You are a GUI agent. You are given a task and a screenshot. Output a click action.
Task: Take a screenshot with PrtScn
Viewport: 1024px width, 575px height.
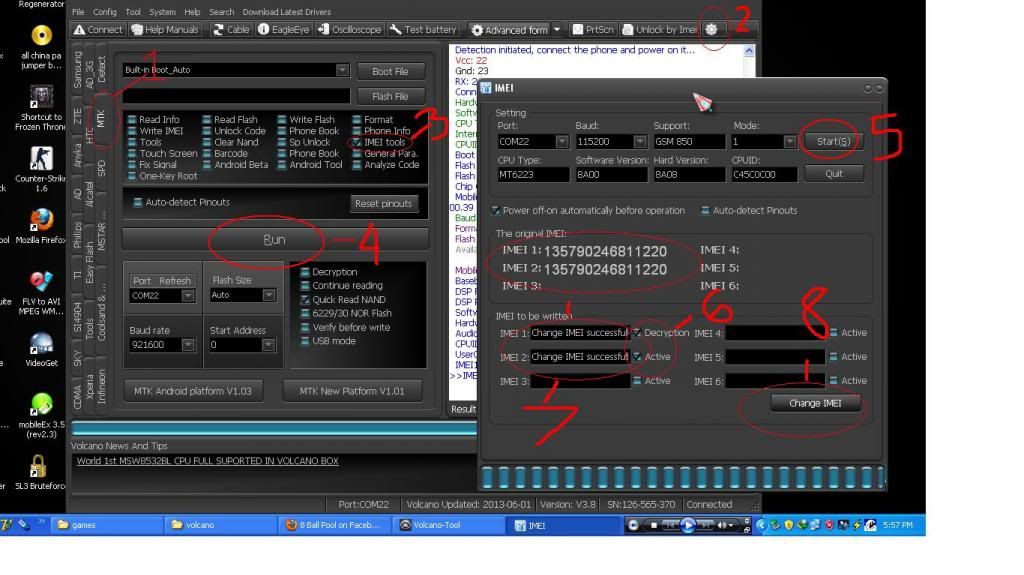(x=594, y=30)
